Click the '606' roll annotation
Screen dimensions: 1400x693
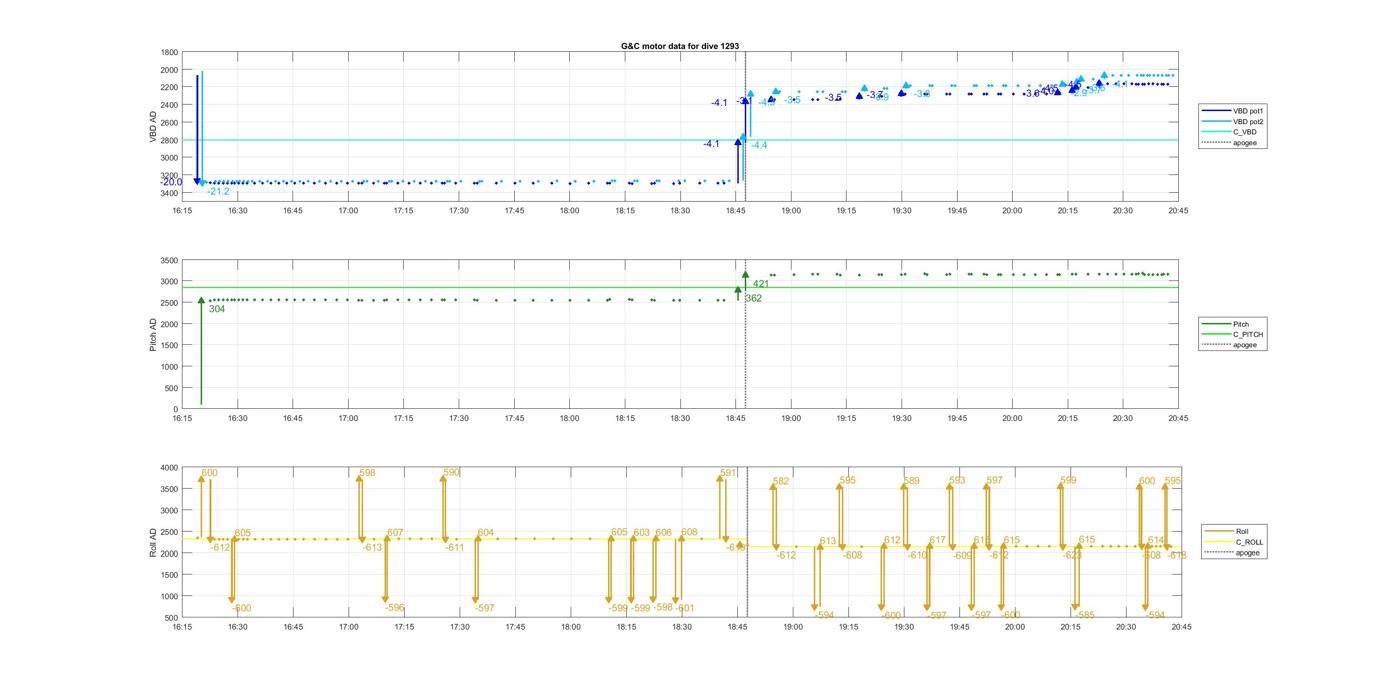tap(664, 533)
